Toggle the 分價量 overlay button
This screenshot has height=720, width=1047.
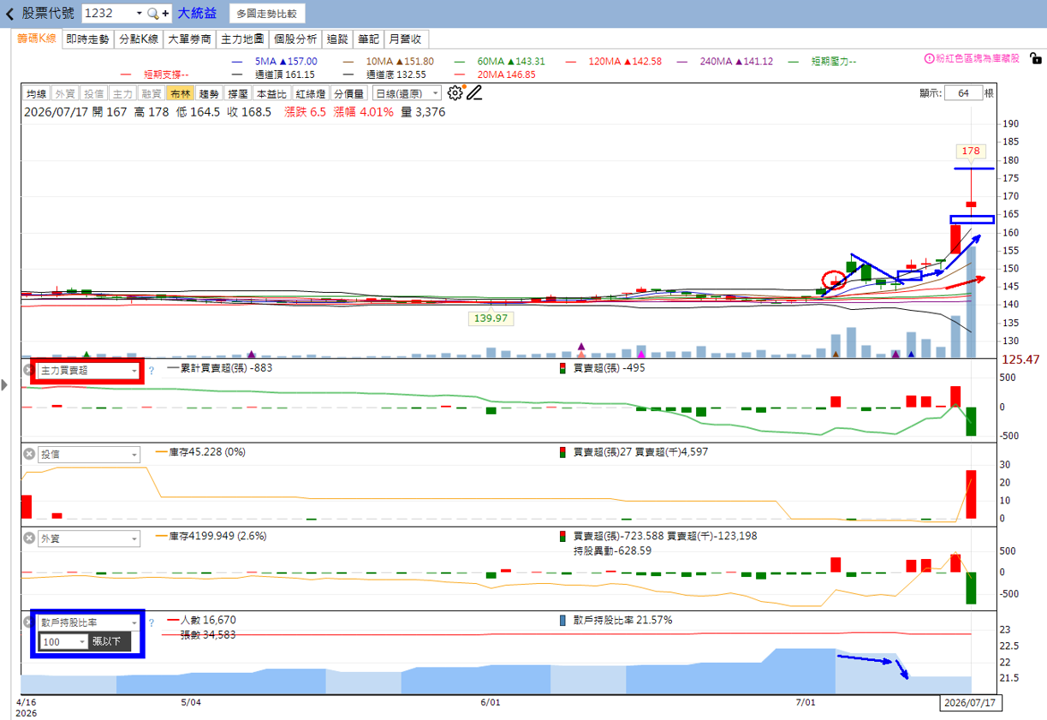coord(349,94)
